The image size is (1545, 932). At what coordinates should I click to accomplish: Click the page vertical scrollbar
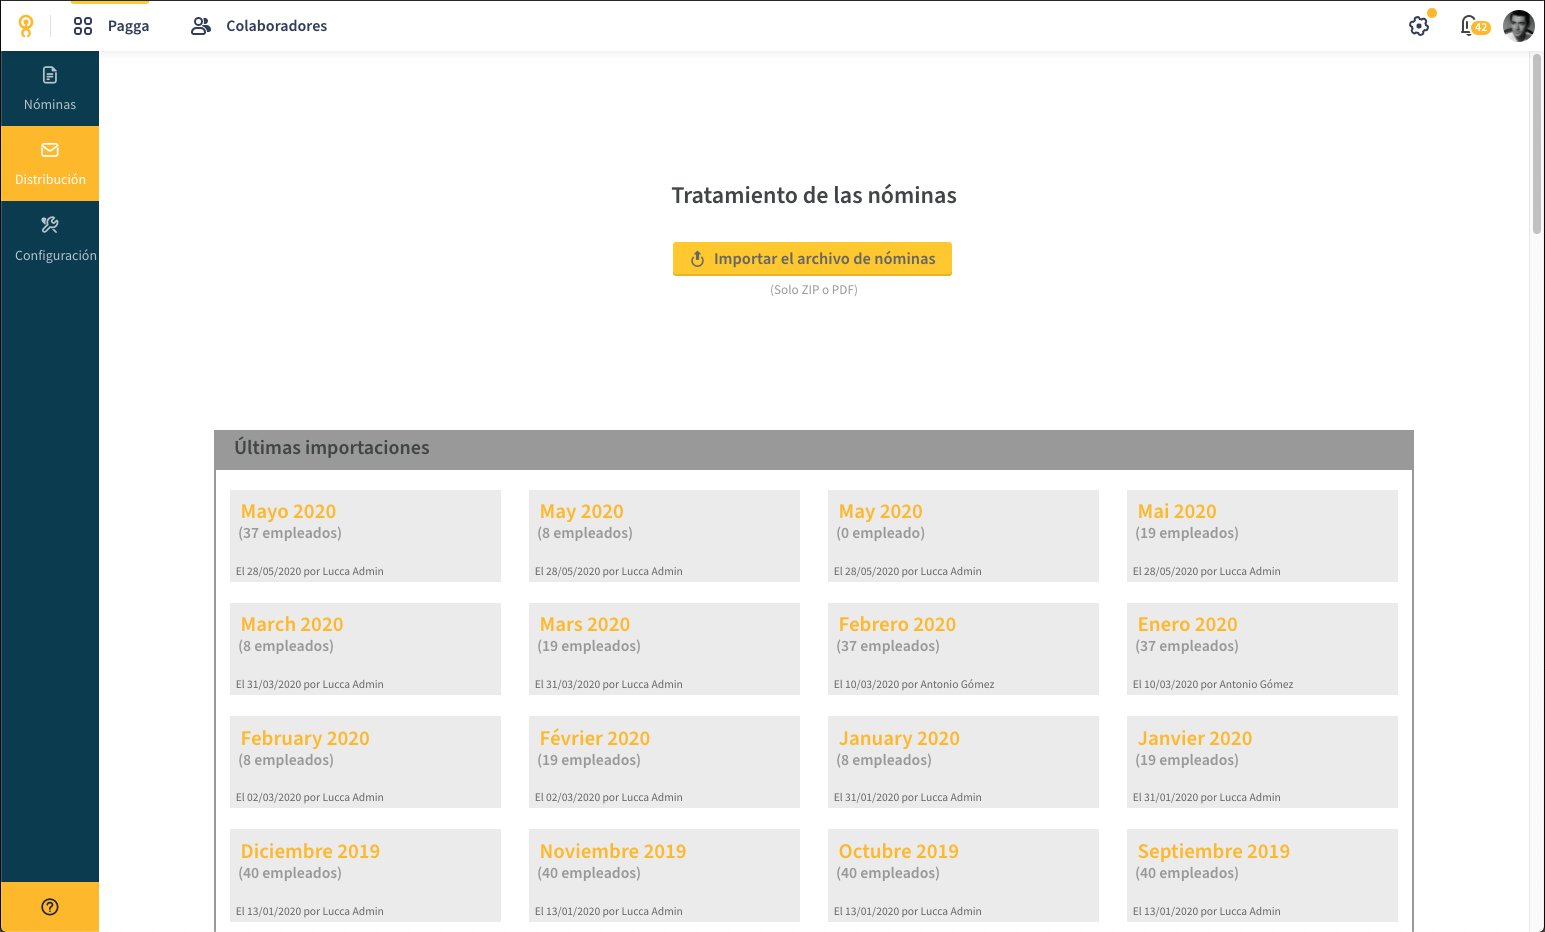pyautogui.click(x=1537, y=144)
